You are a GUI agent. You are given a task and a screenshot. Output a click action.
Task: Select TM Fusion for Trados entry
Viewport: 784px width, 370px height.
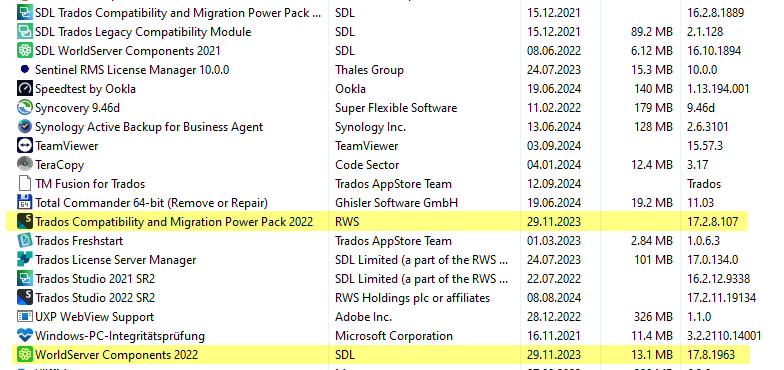(90, 184)
